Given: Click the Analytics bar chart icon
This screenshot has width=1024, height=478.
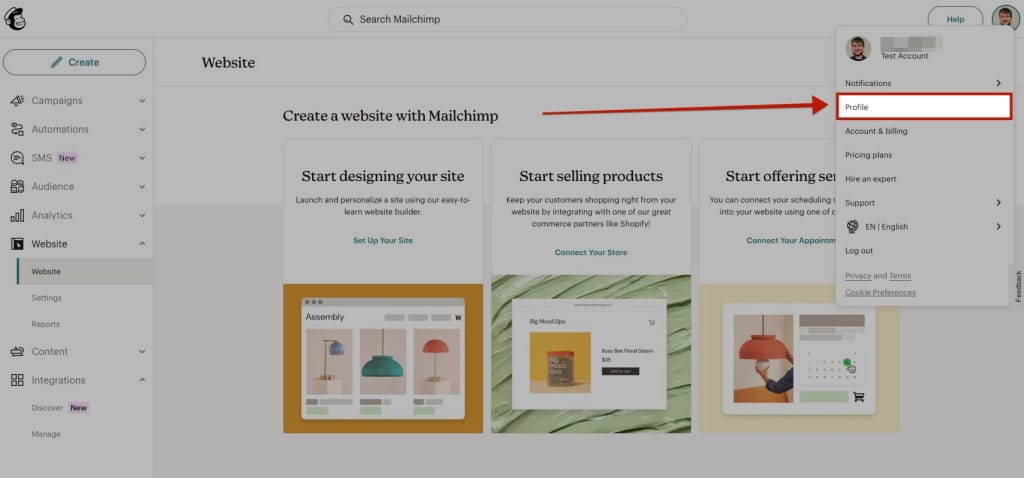Looking at the screenshot, I should [x=18, y=215].
